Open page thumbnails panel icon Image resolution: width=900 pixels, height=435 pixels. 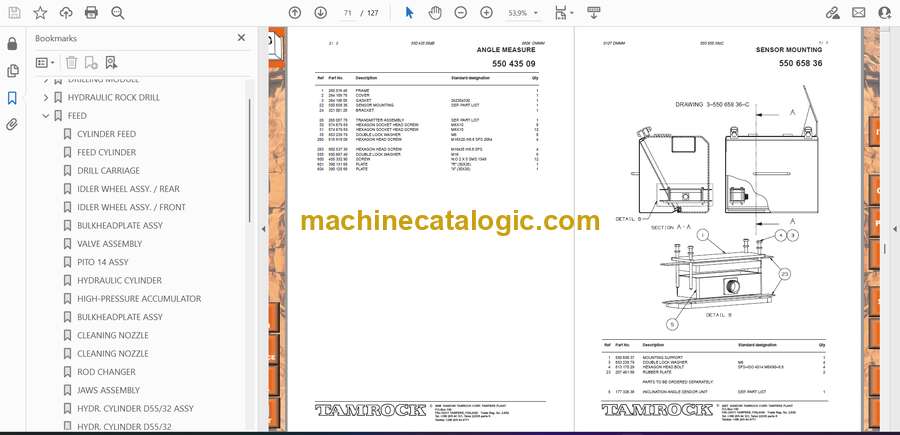pyautogui.click(x=12, y=71)
